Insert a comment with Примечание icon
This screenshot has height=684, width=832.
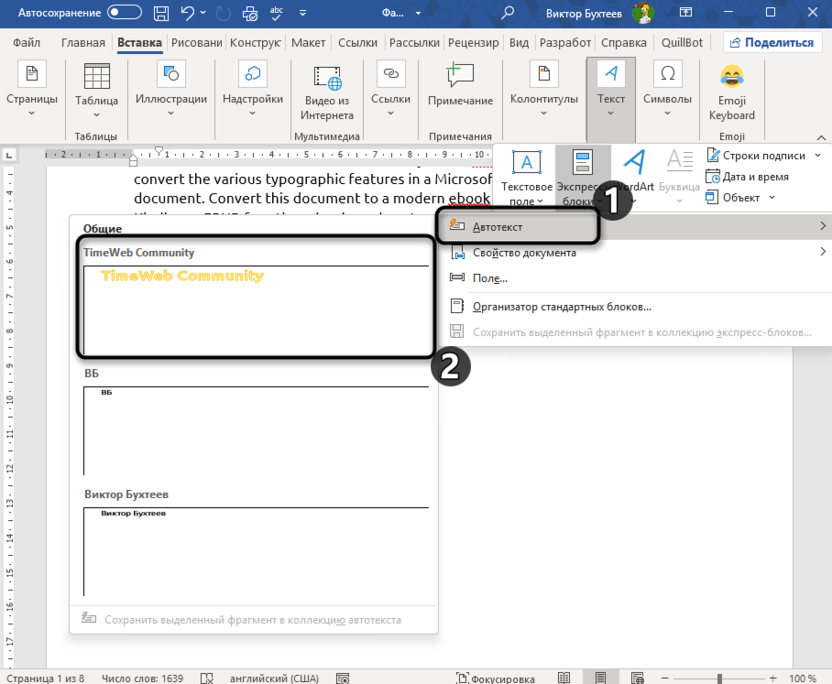click(x=460, y=87)
